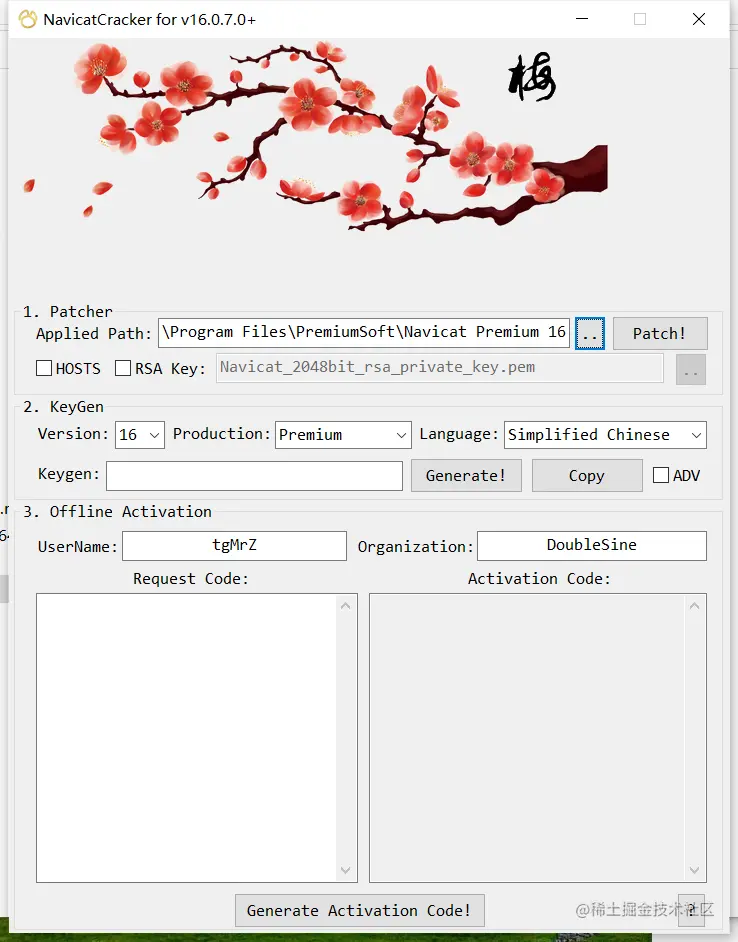
Task: Browse for applied path with '..' button
Action: pos(590,333)
